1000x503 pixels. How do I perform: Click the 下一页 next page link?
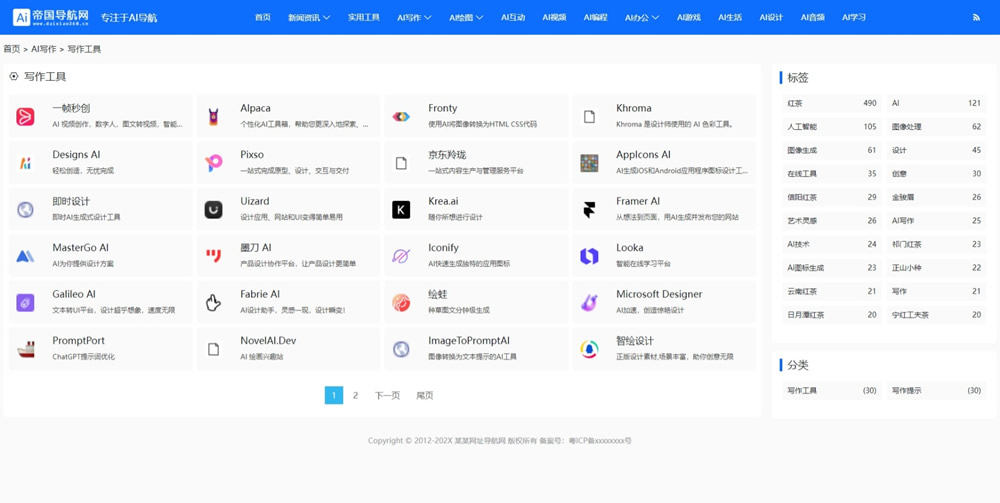387,396
